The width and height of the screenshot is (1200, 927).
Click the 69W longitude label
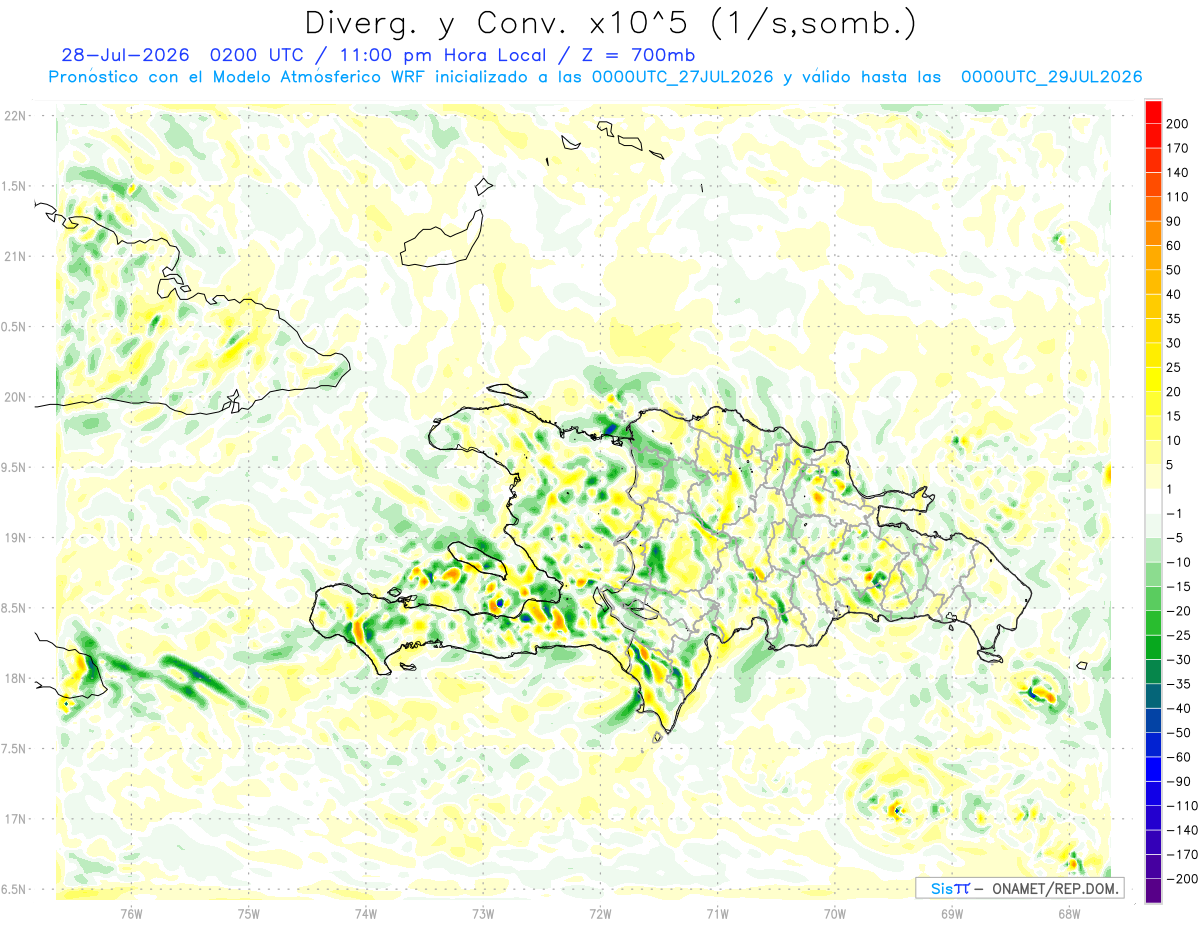coord(951,912)
